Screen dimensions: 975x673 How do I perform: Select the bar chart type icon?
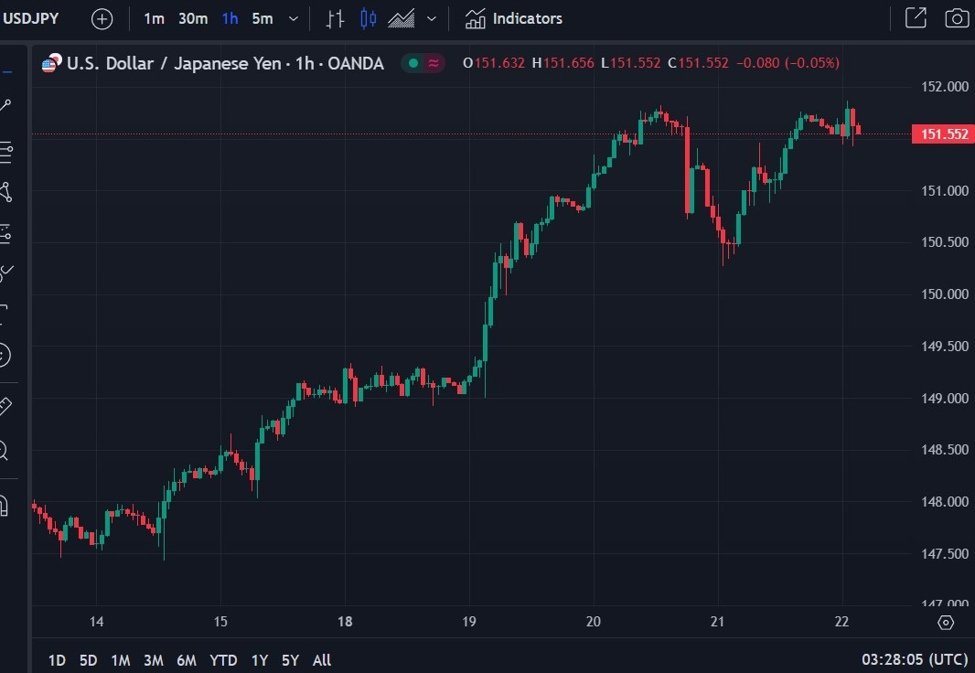(x=336, y=19)
